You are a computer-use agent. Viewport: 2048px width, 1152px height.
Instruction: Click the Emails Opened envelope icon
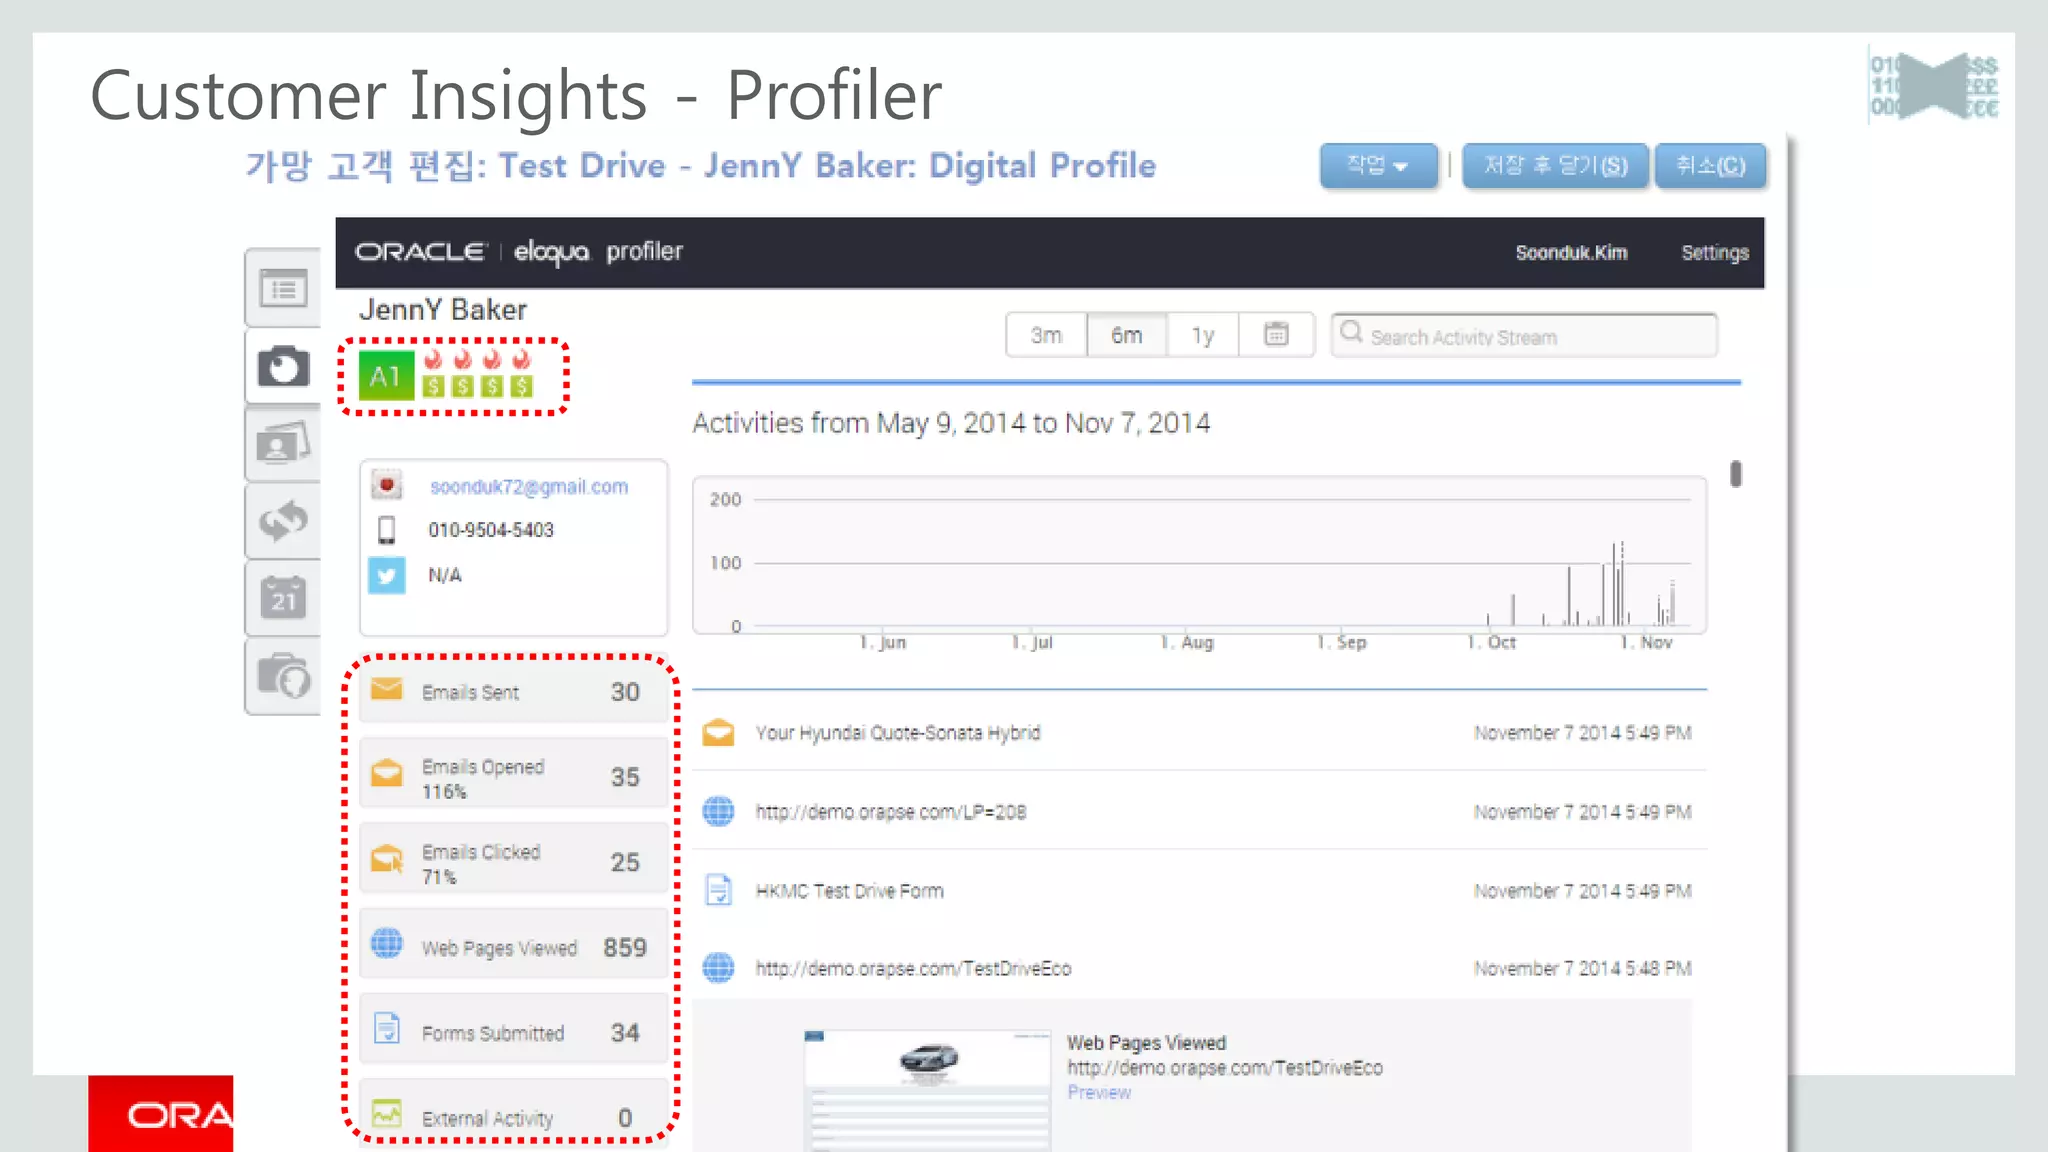[387, 773]
